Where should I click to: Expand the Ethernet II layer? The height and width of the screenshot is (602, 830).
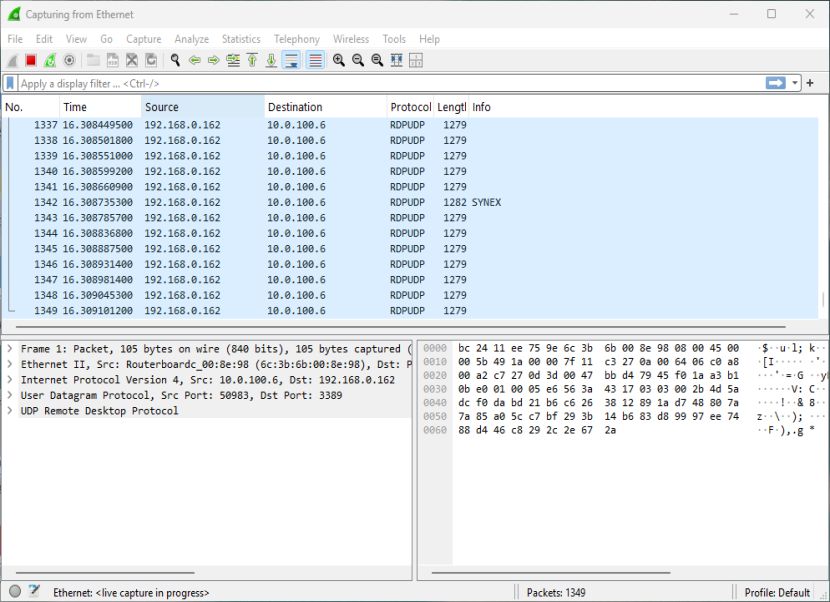coord(10,364)
